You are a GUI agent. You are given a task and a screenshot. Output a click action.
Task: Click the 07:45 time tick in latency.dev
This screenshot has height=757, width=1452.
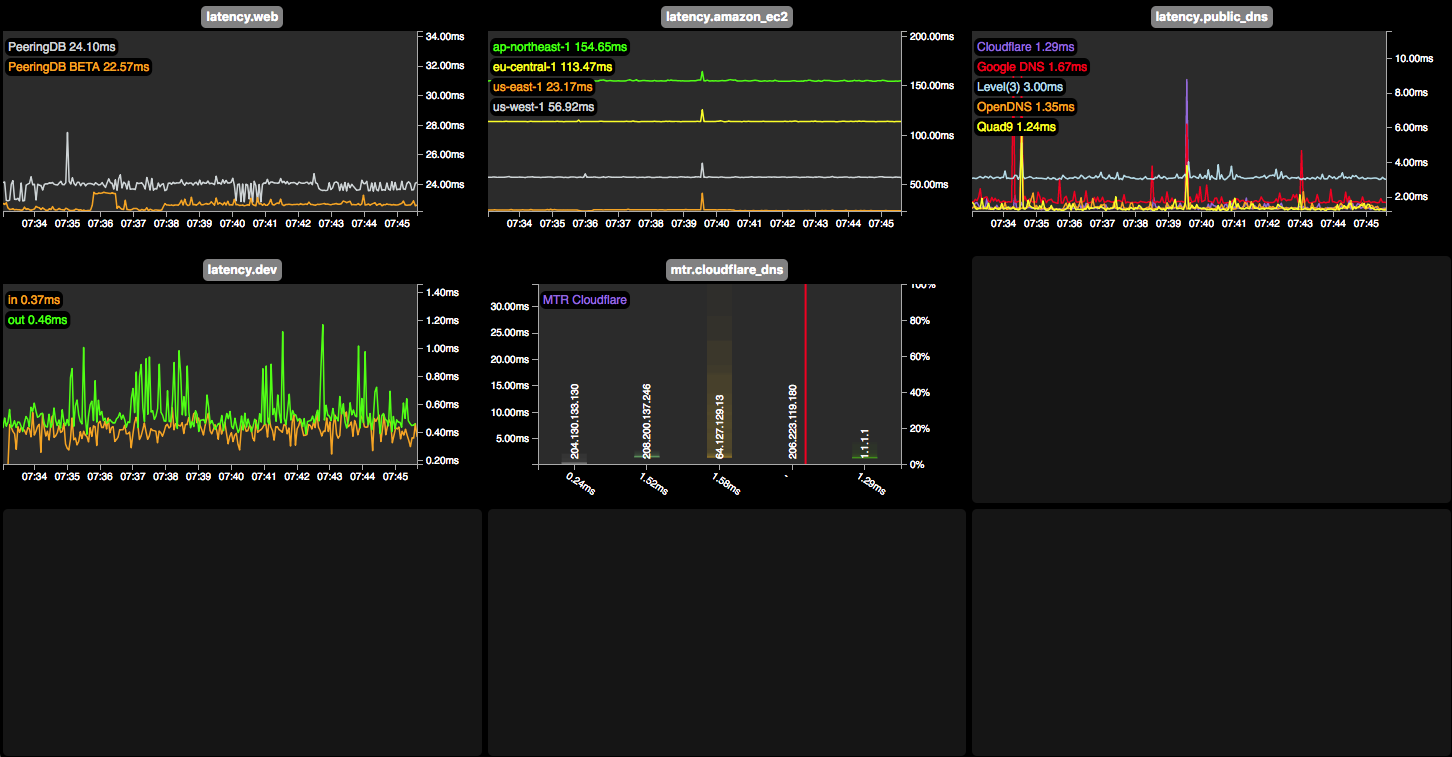pyautogui.click(x=395, y=477)
